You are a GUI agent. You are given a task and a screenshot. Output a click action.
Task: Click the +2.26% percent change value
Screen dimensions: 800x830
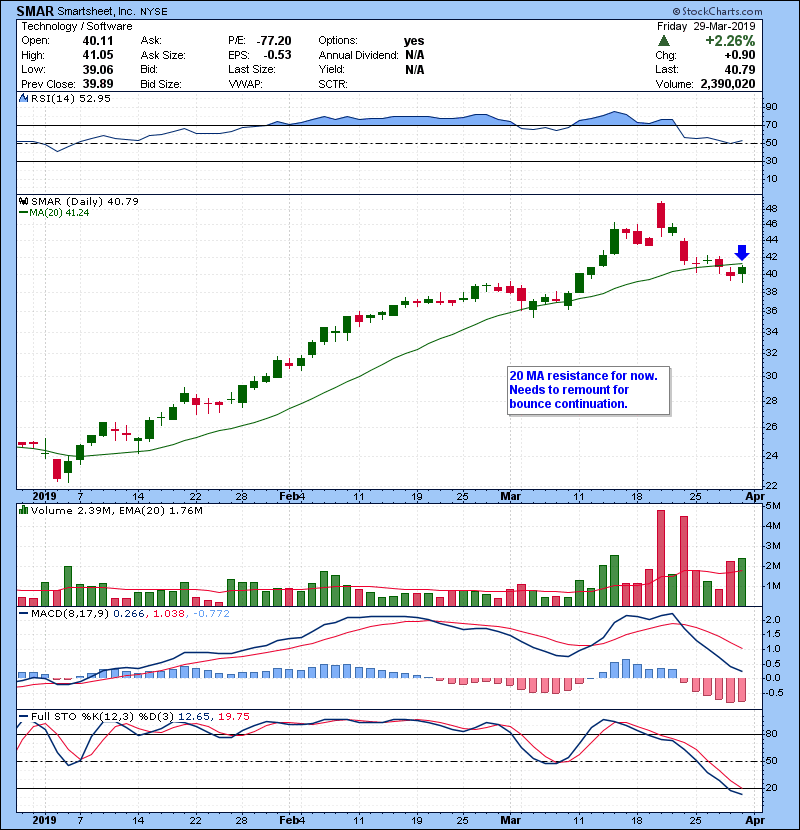[x=730, y=41]
